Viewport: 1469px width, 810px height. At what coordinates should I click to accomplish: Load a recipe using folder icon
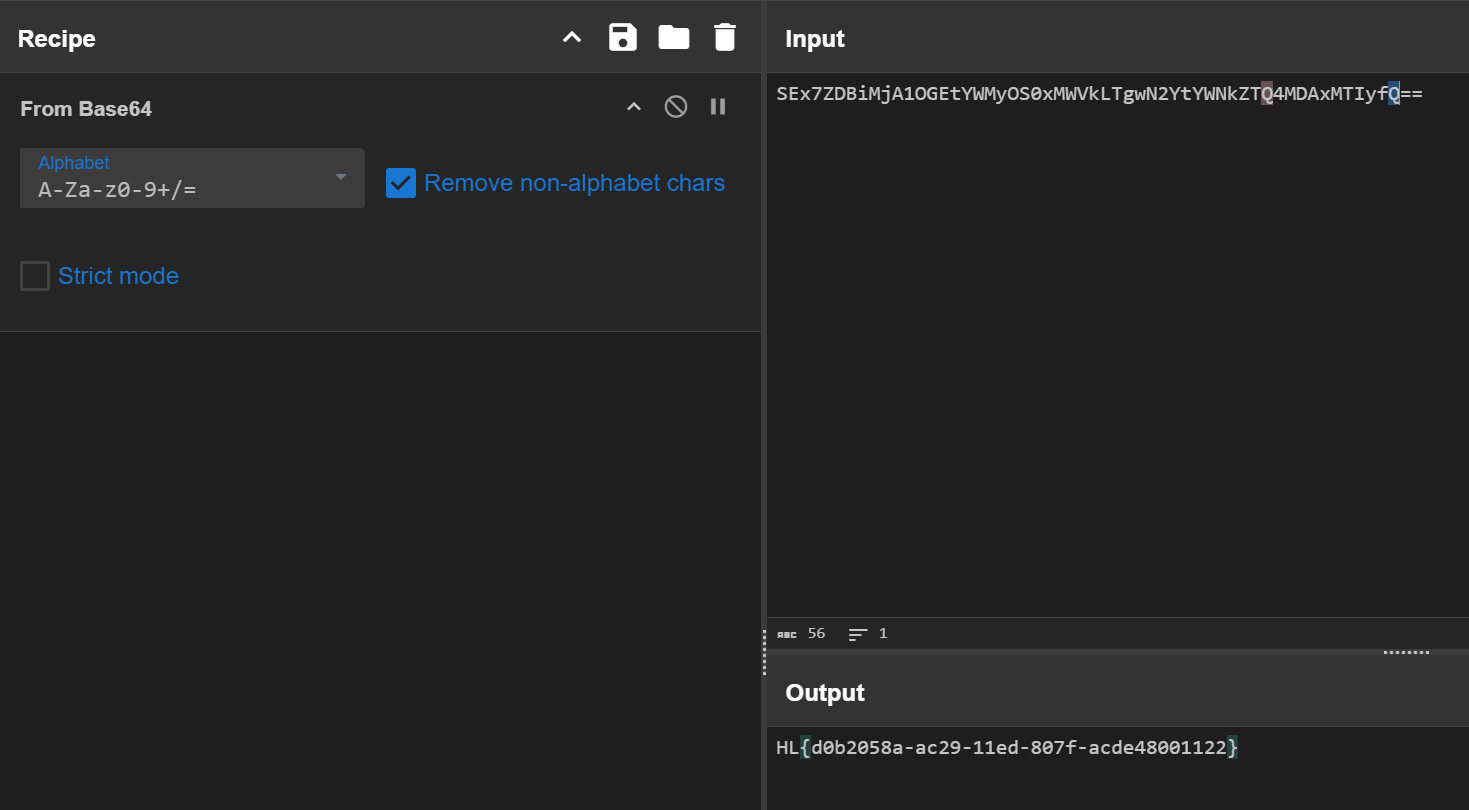click(674, 38)
